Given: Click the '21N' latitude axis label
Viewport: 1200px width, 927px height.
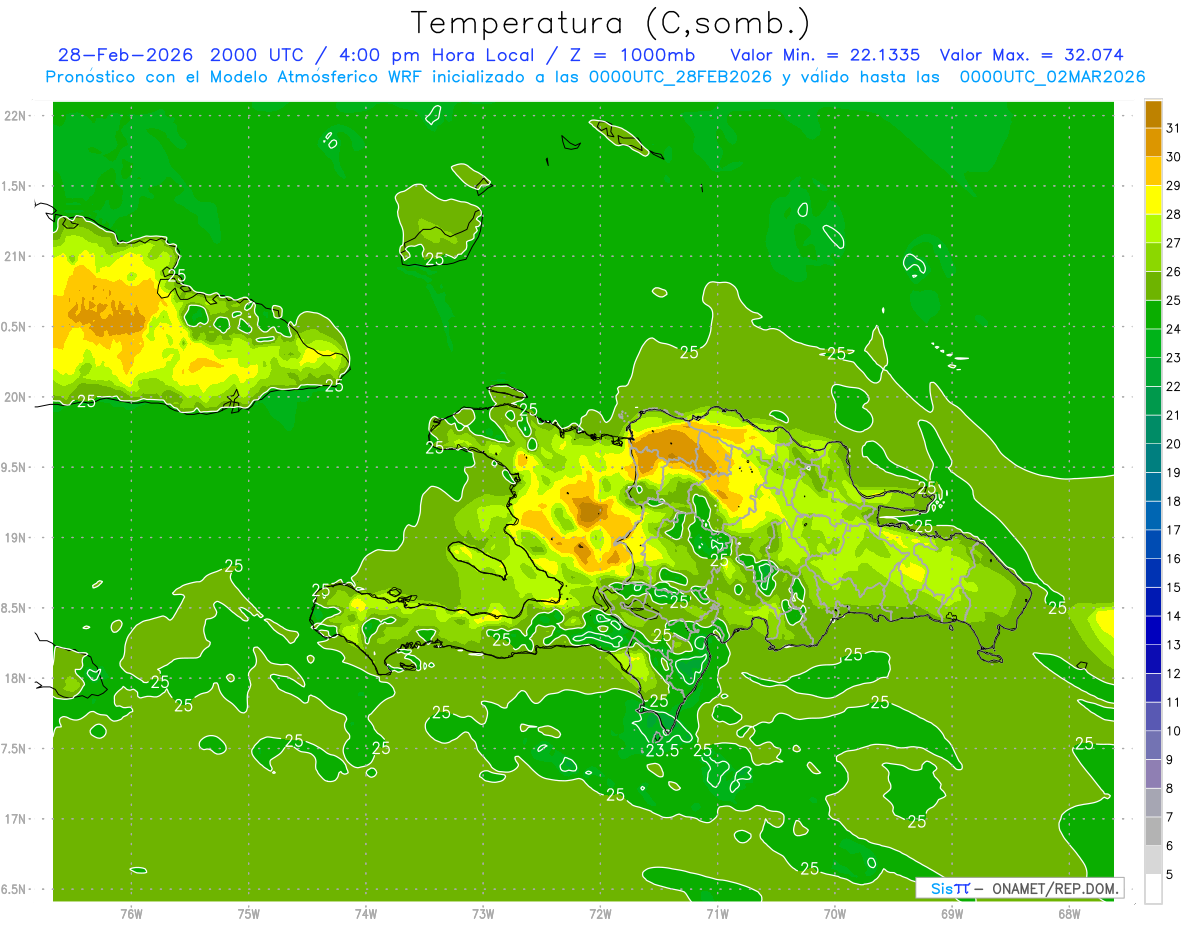Looking at the screenshot, I should click(14, 256).
